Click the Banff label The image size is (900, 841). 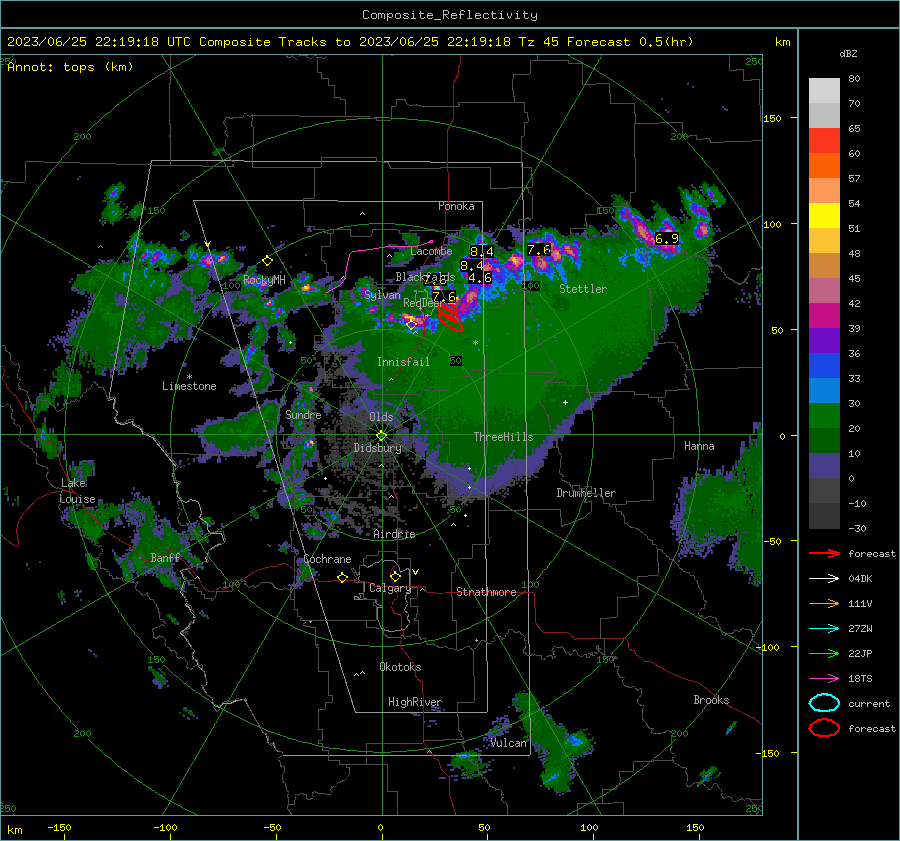(165, 557)
